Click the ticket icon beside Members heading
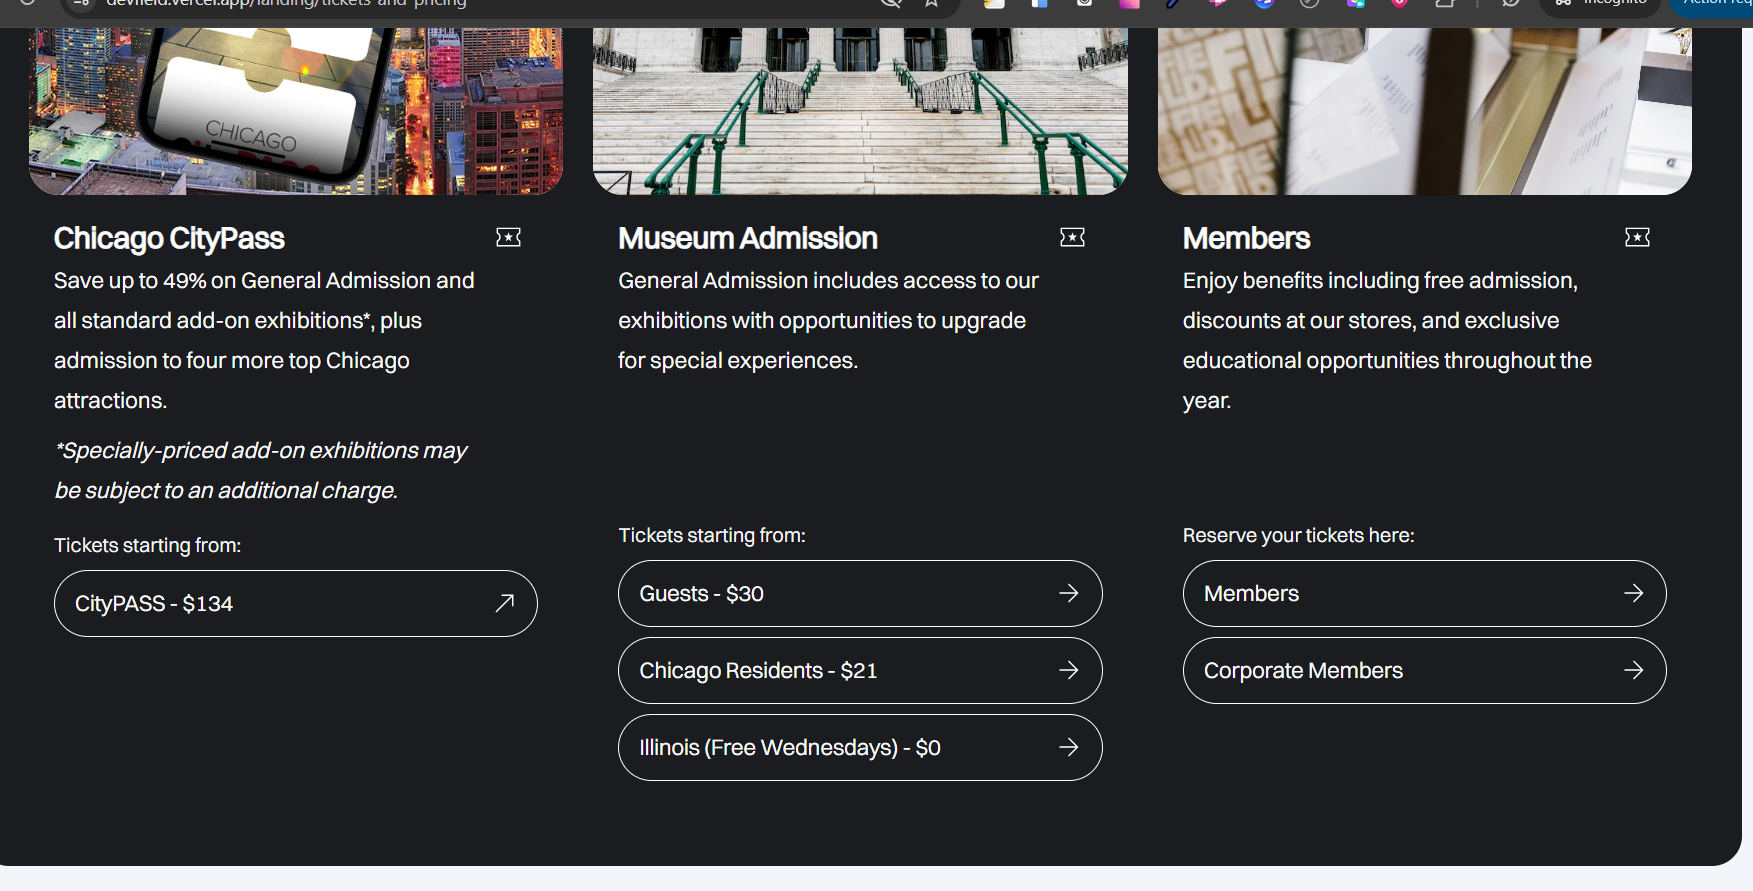 (1637, 237)
